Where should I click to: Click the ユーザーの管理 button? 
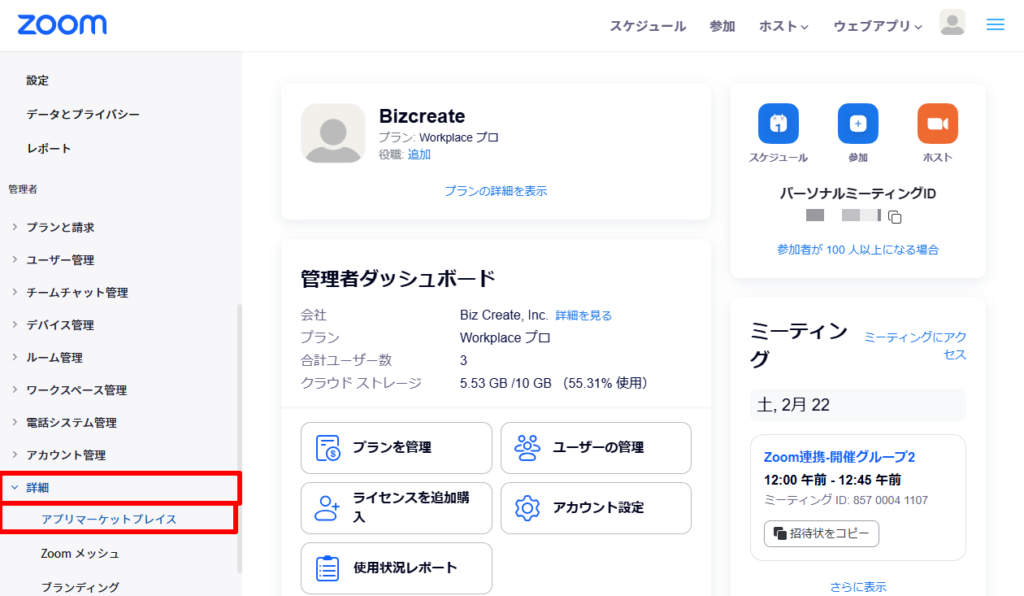tap(596, 448)
